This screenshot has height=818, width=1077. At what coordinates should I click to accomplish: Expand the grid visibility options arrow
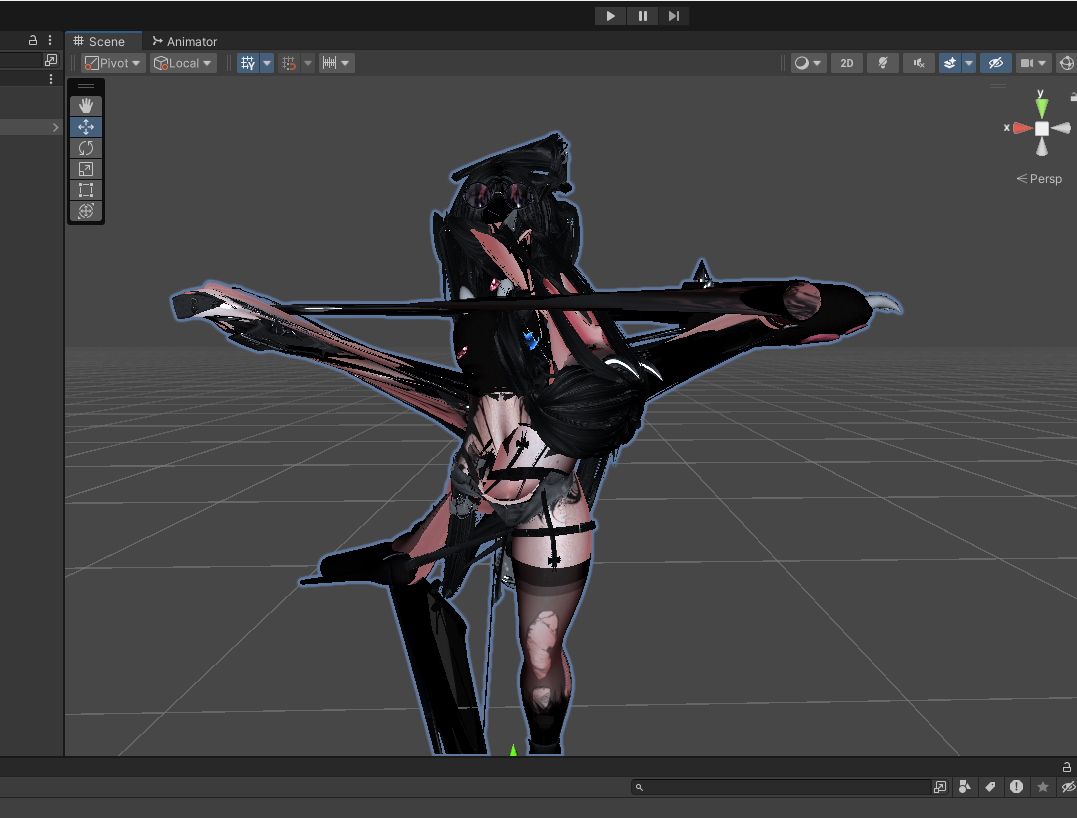tap(267, 63)
